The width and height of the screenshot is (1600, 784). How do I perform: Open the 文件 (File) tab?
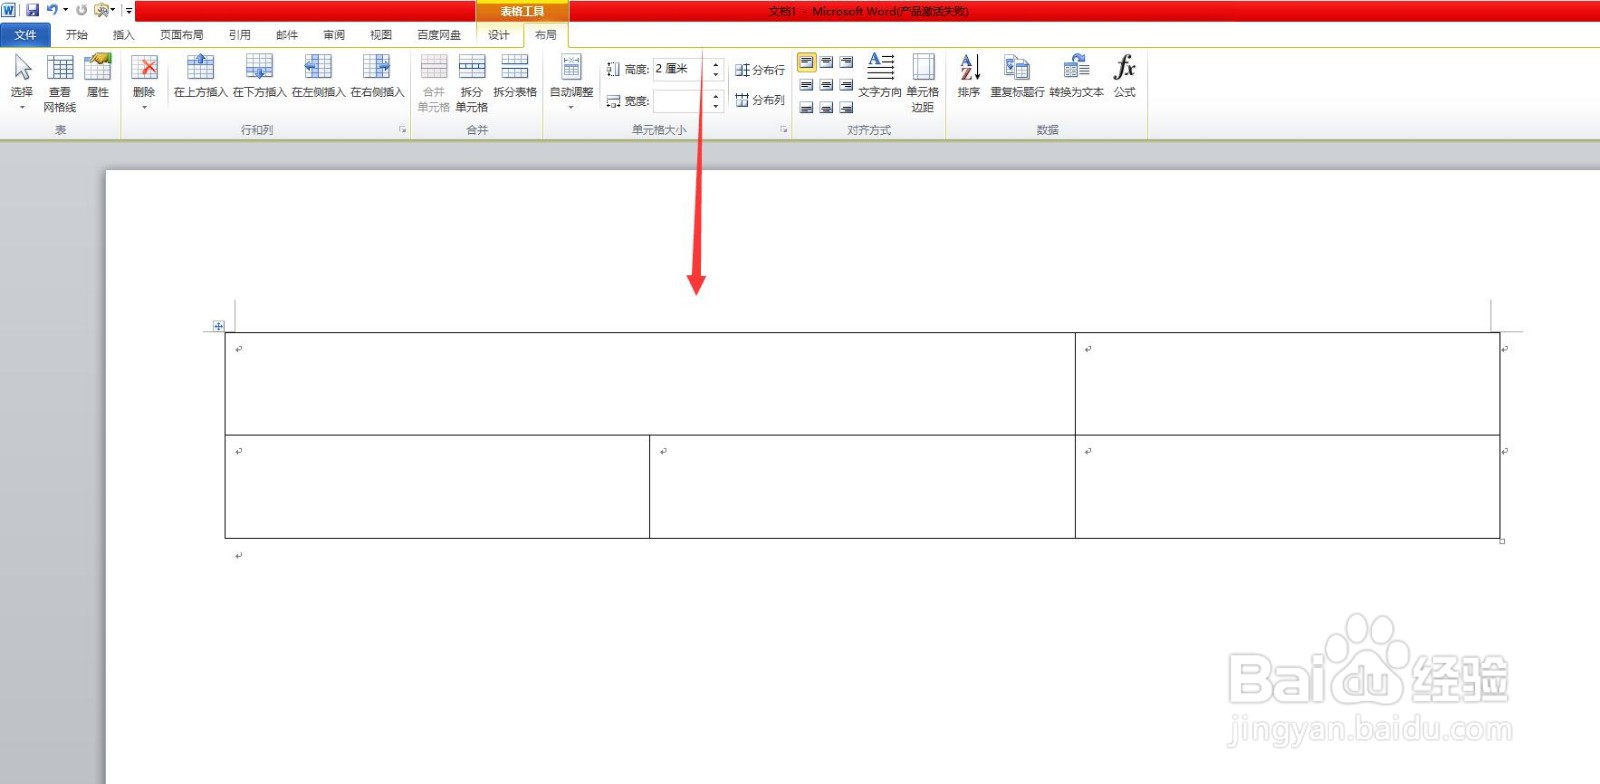click(x=25, y=35)
